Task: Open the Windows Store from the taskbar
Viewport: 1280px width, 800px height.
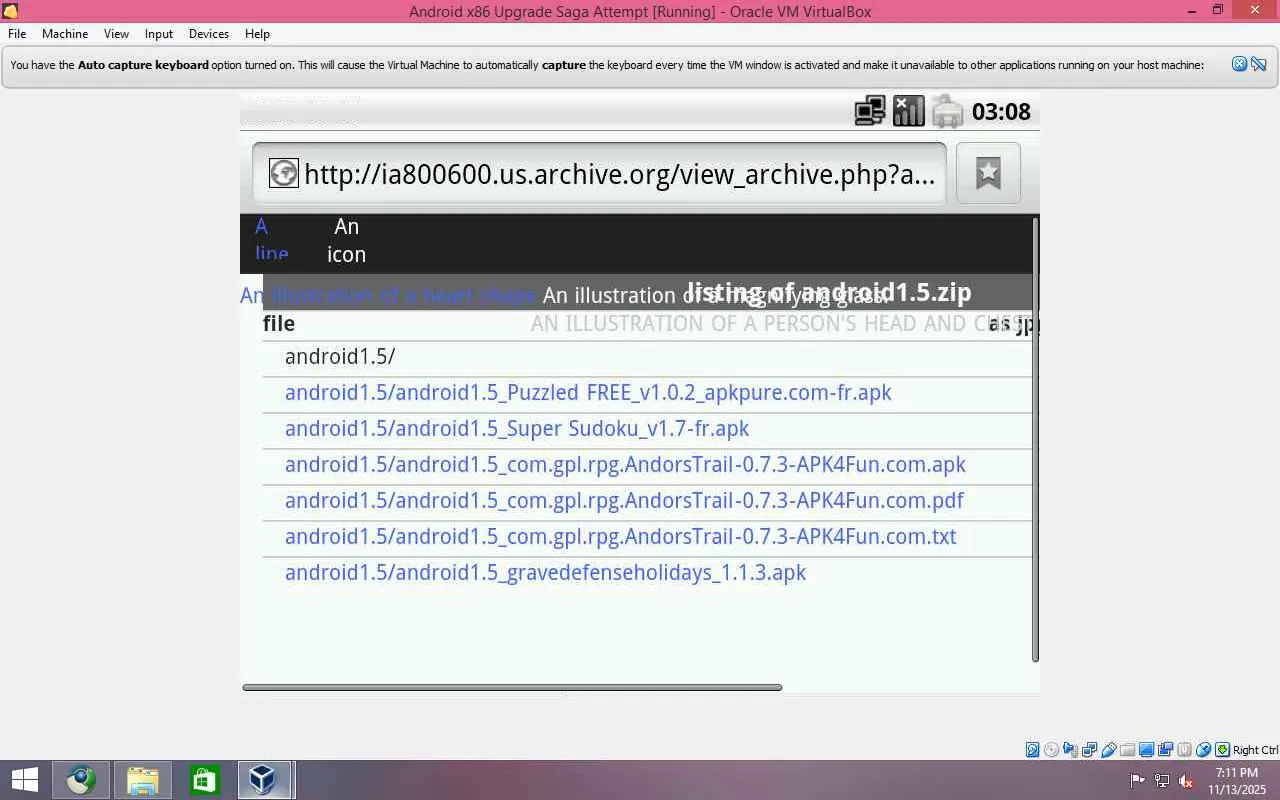Action: click(205, 780)
